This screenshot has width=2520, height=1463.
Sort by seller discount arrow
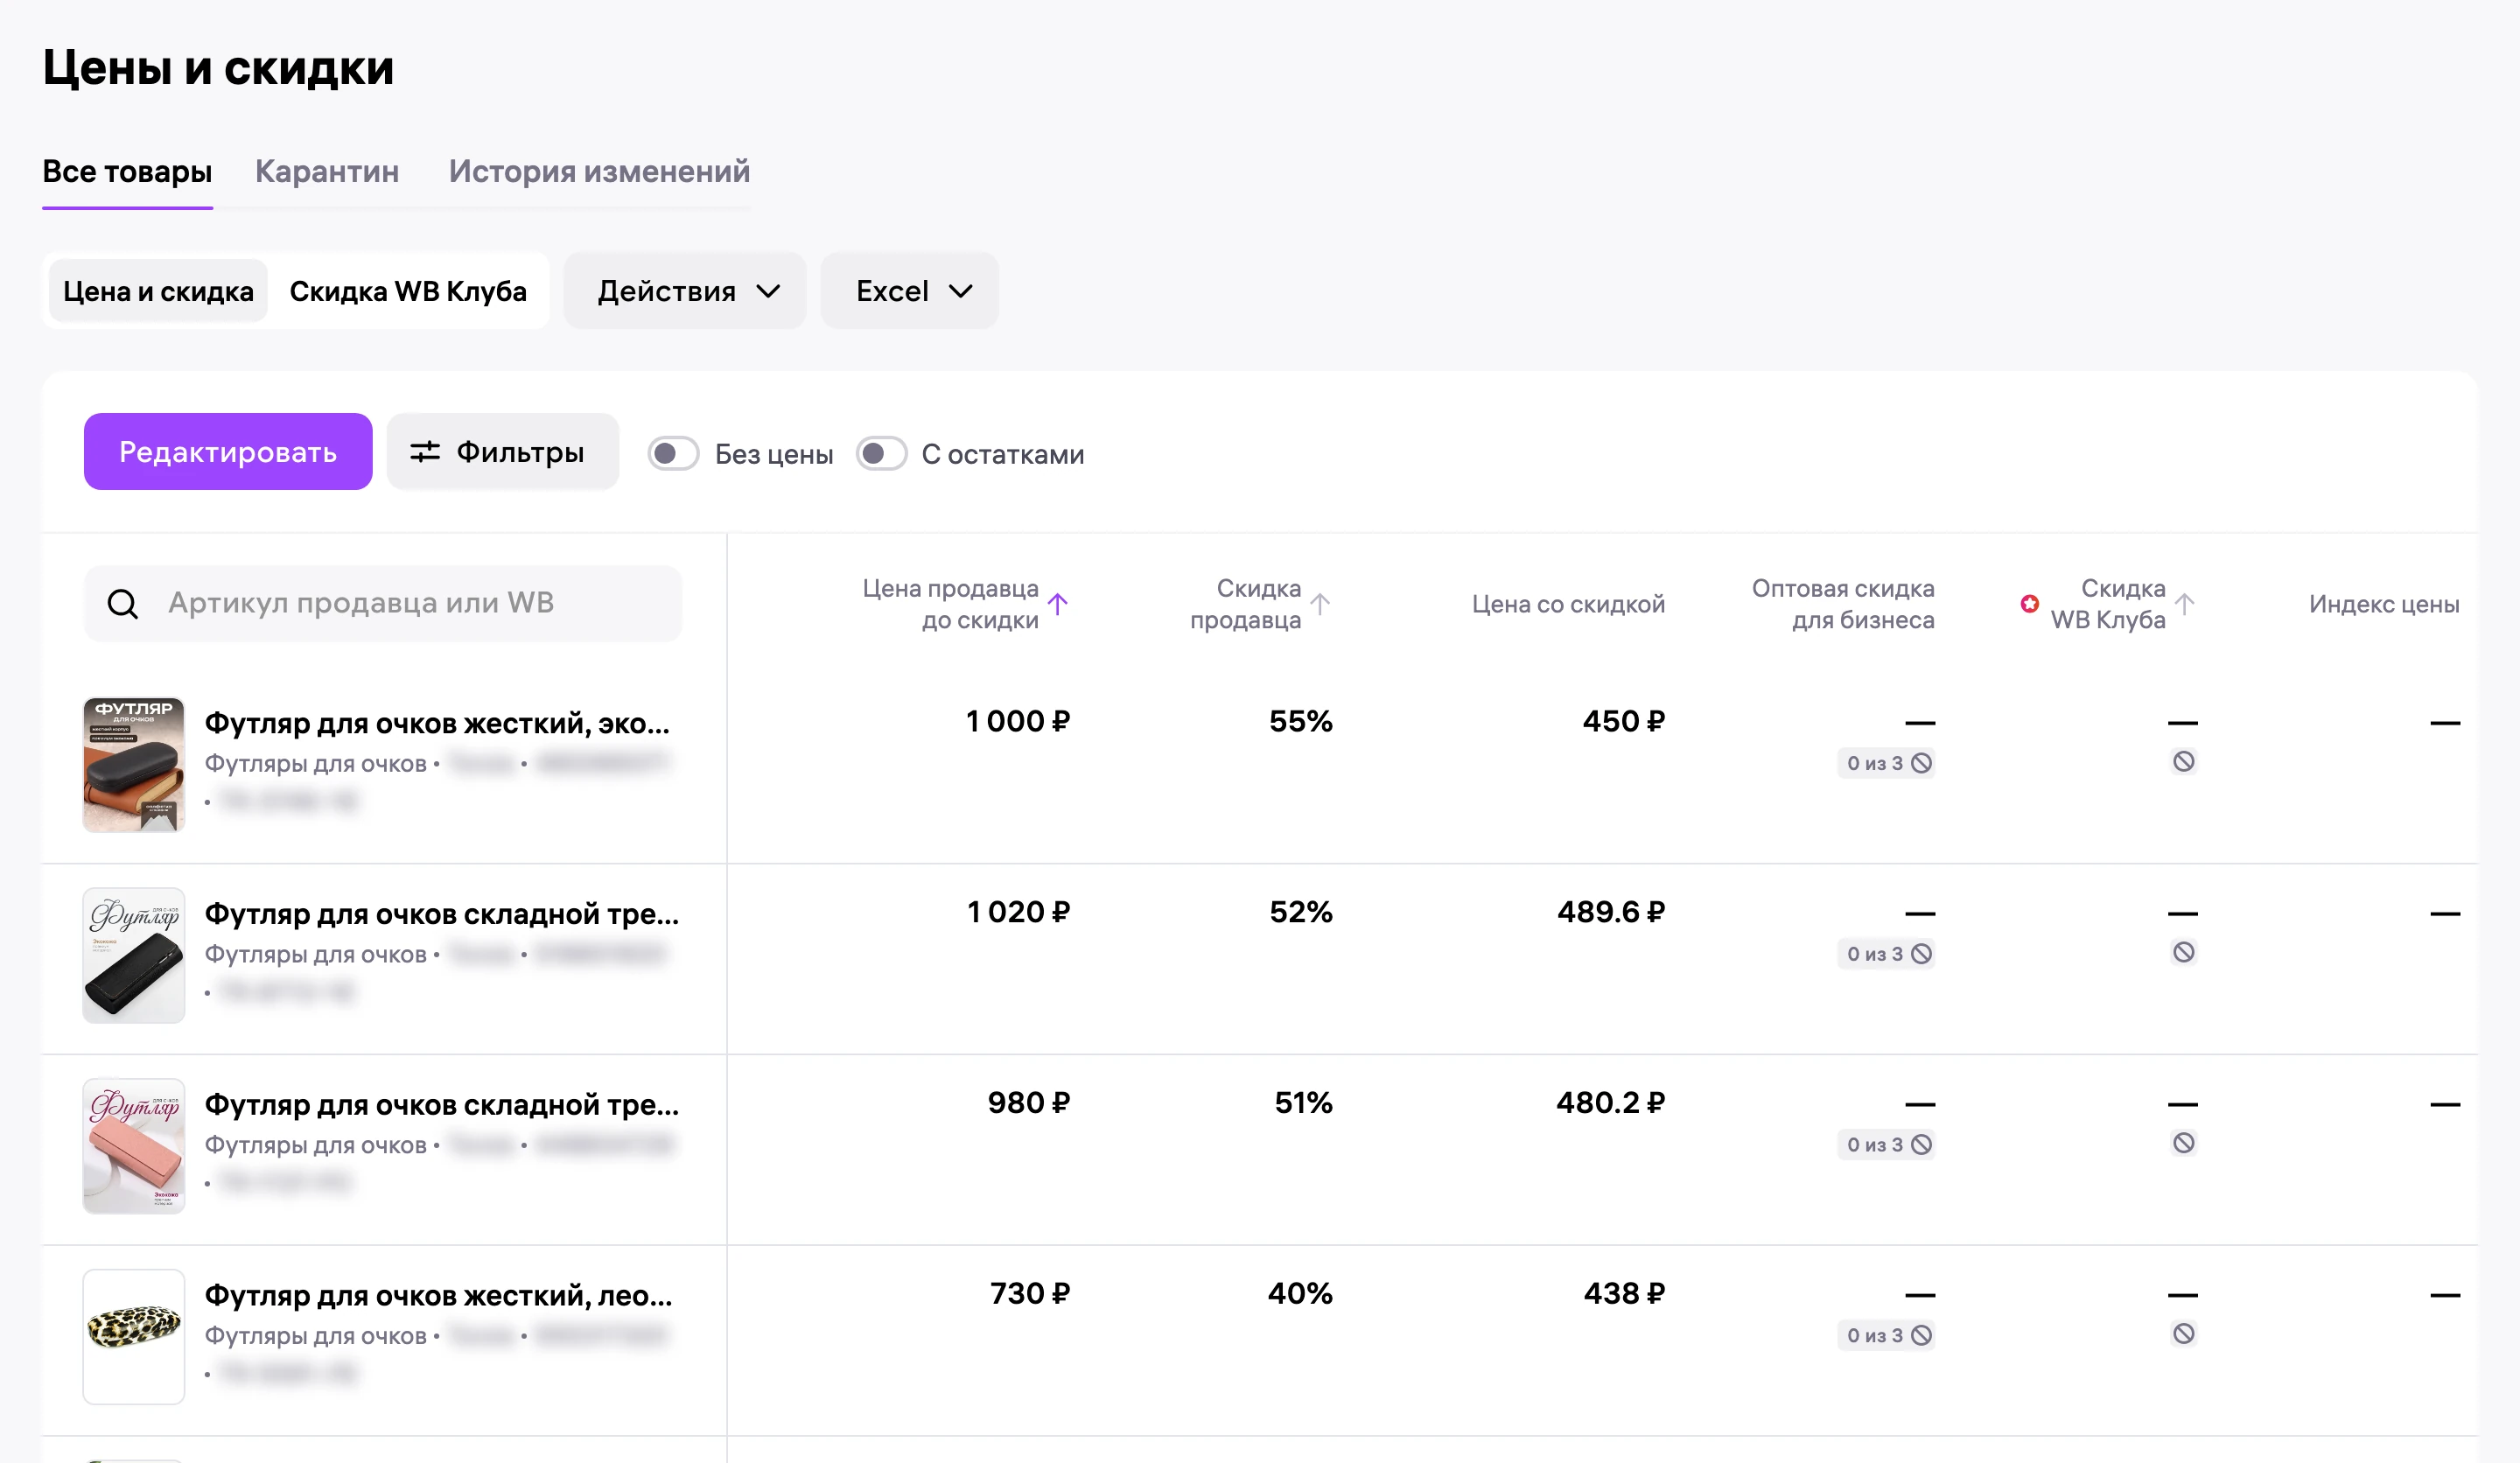tap(1320, 604)
